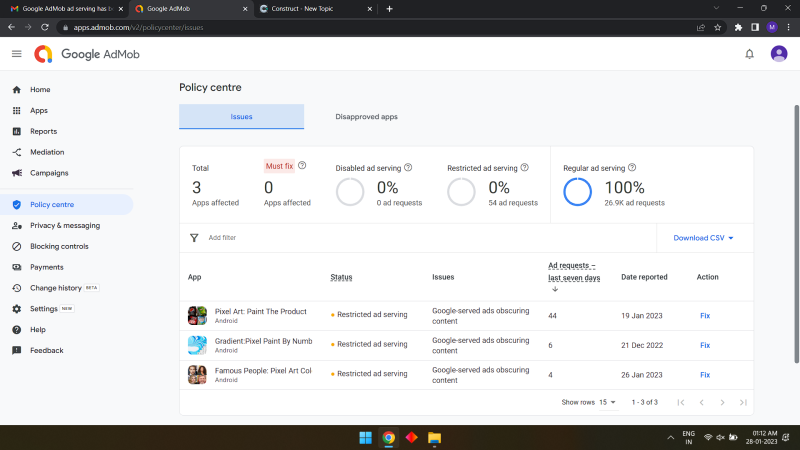
Task: Click the filter funnel icon
Action: pos(194,238)
